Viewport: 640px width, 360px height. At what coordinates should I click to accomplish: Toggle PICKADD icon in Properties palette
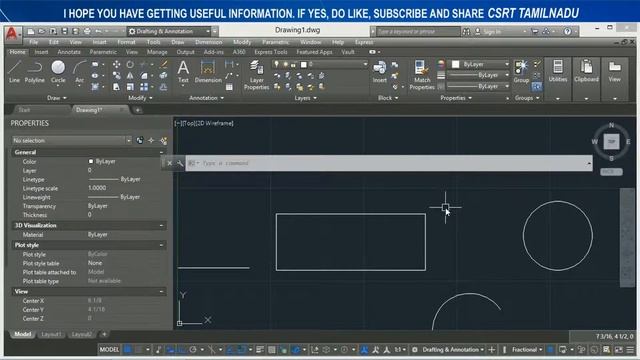(140, 140)
